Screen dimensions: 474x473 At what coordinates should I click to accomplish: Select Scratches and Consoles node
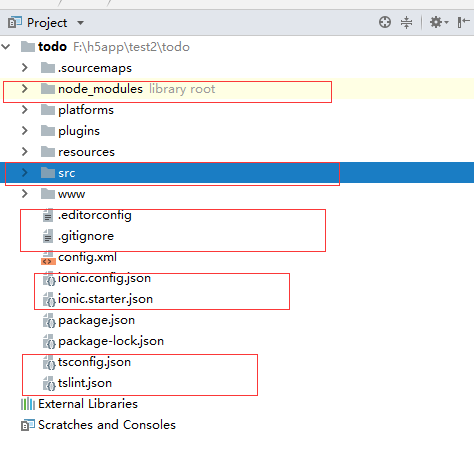point(107,425)
